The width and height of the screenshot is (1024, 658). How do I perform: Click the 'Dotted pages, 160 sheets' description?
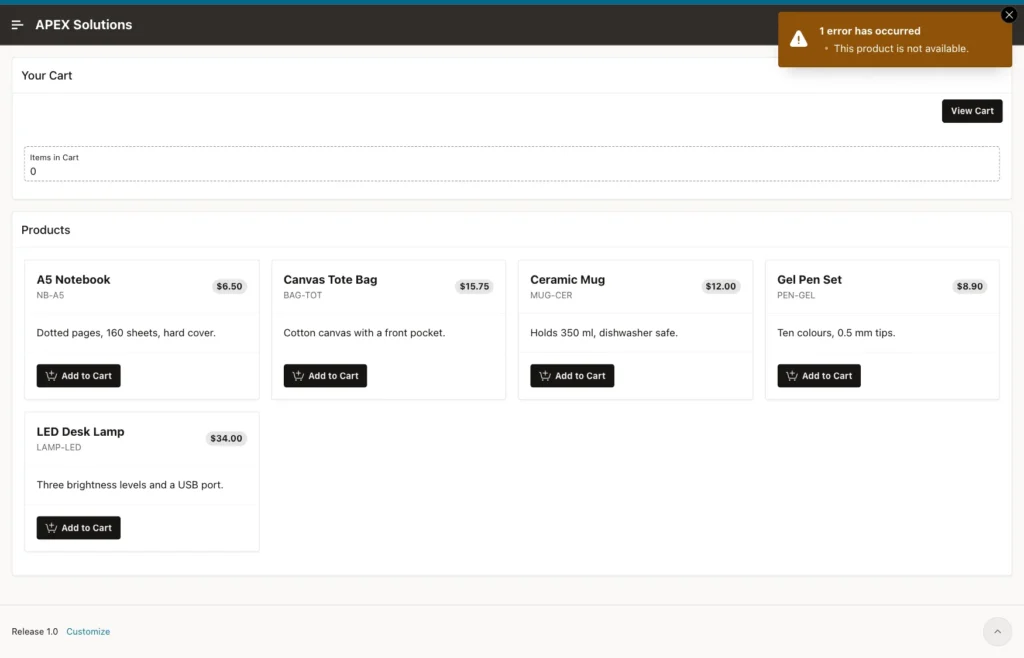pyautogui.click(x=126, y=333)
